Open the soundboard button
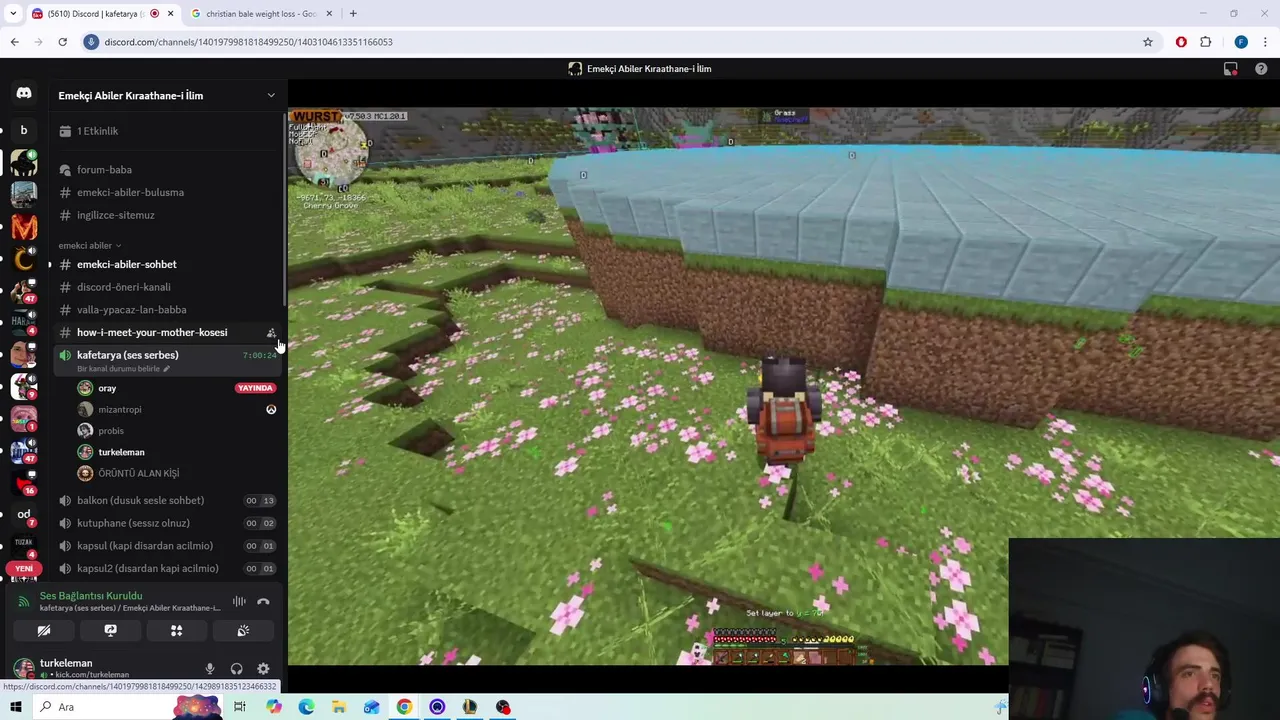The height and width of the screenshot is (720, 1280). coord(243,631)
